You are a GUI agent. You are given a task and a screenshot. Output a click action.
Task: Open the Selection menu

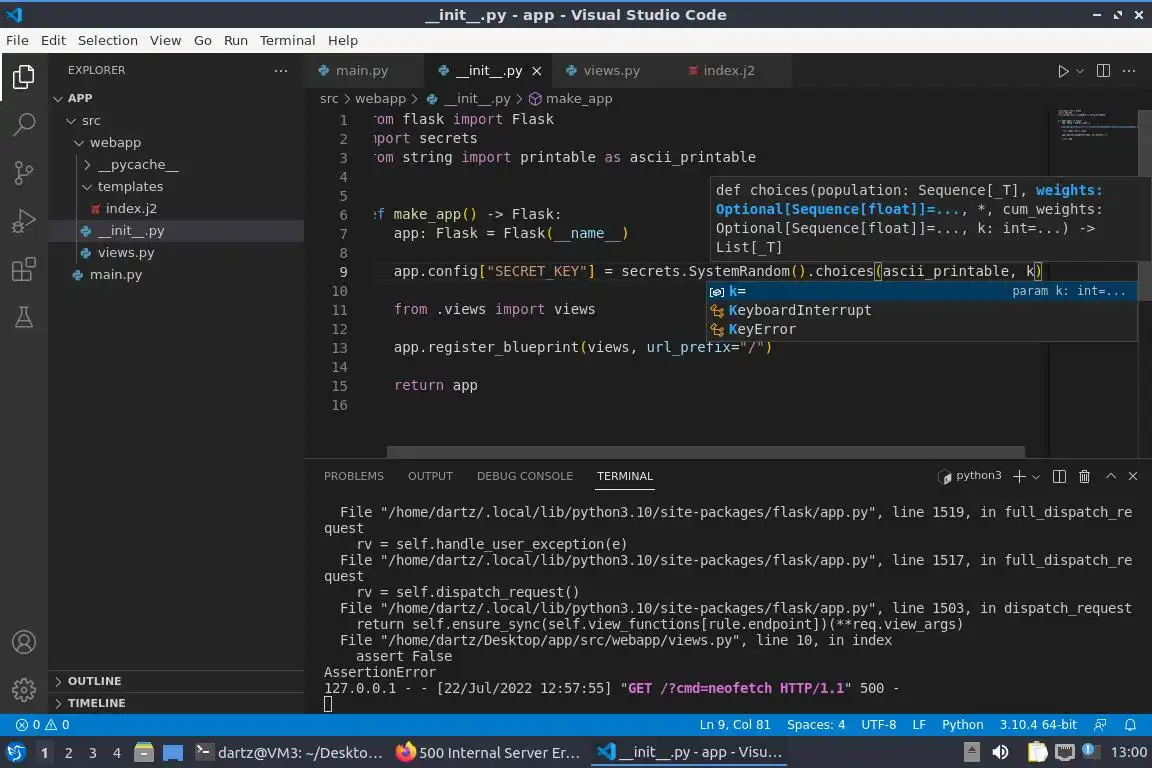pos(107,40)
